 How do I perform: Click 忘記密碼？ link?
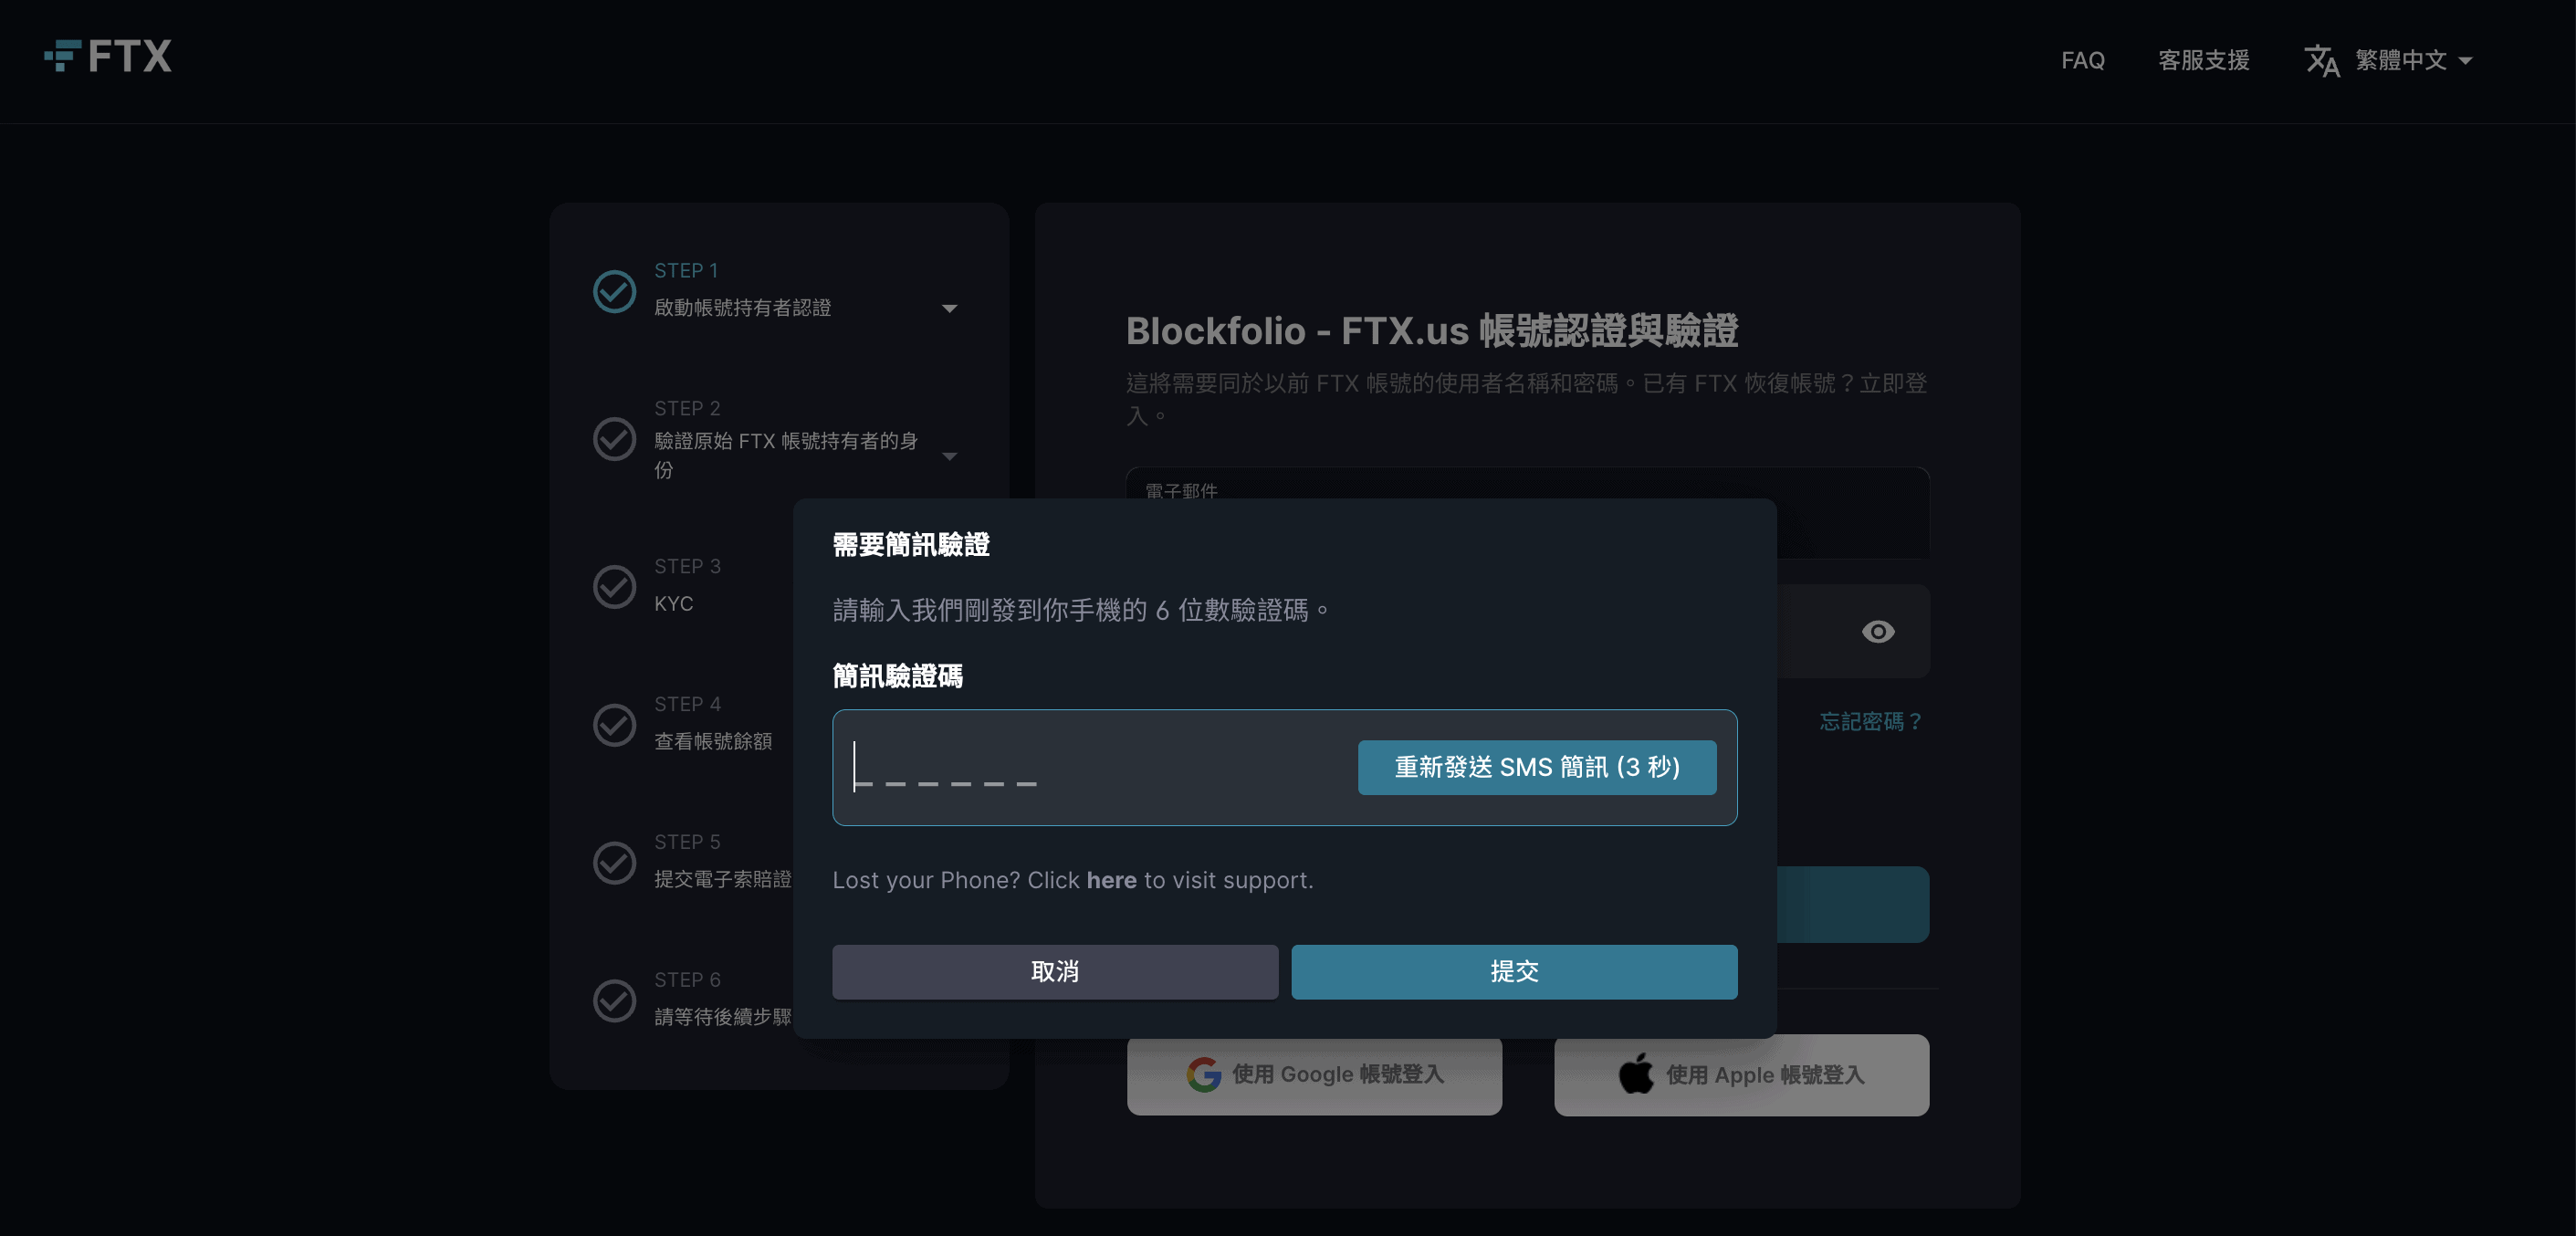point(1871,721)
